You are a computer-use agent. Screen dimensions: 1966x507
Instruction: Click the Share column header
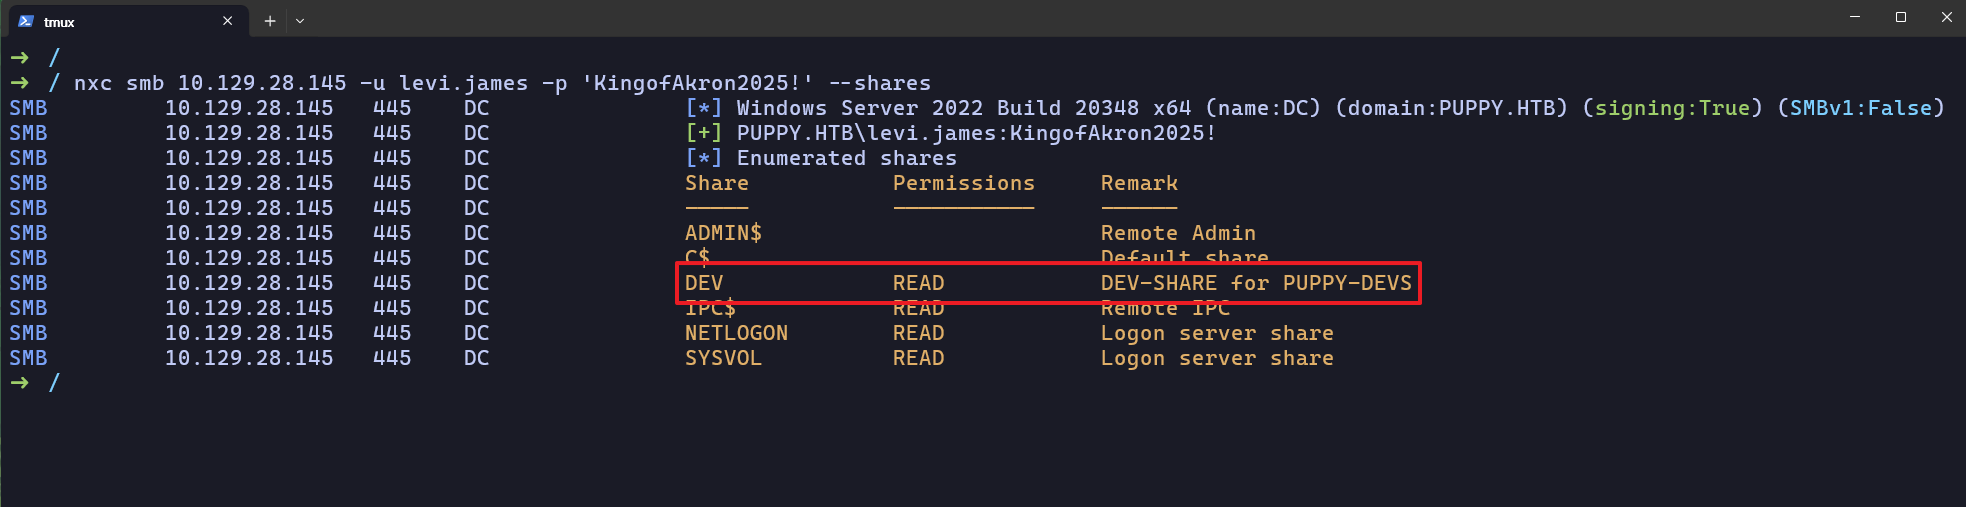click(716, 183)
